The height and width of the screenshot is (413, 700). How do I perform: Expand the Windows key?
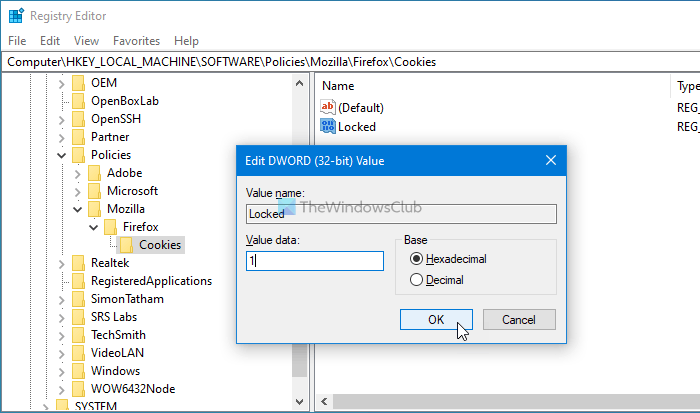point(62,371)
